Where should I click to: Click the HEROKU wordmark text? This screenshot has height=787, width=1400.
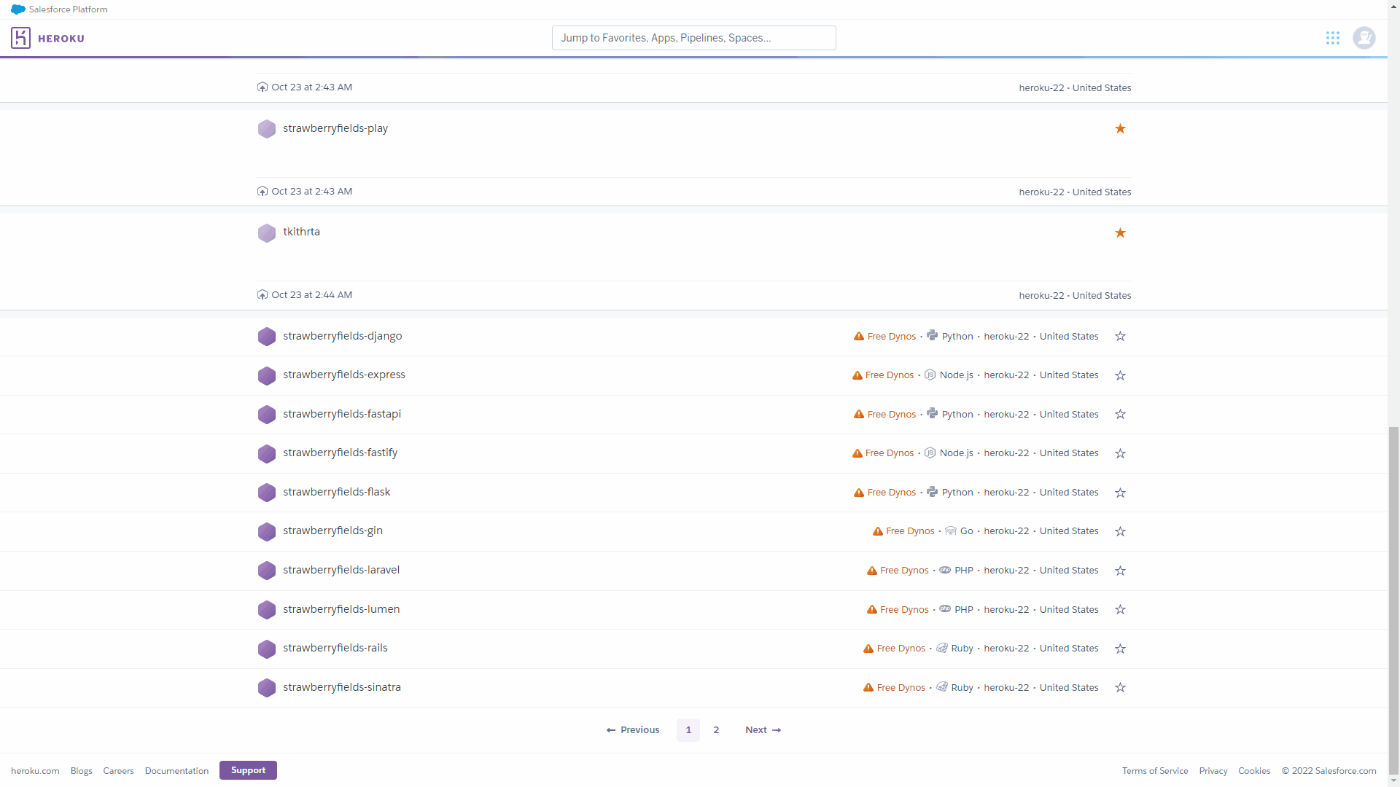[61, 38]
